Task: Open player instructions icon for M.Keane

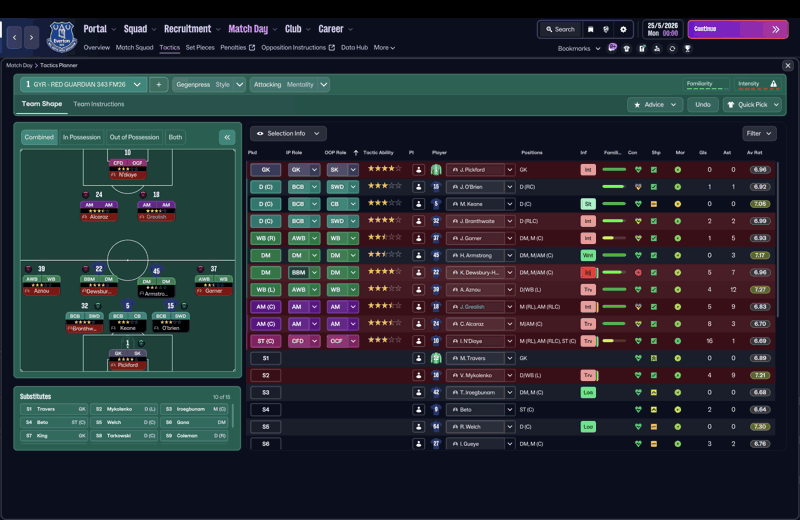Action: 418,204
